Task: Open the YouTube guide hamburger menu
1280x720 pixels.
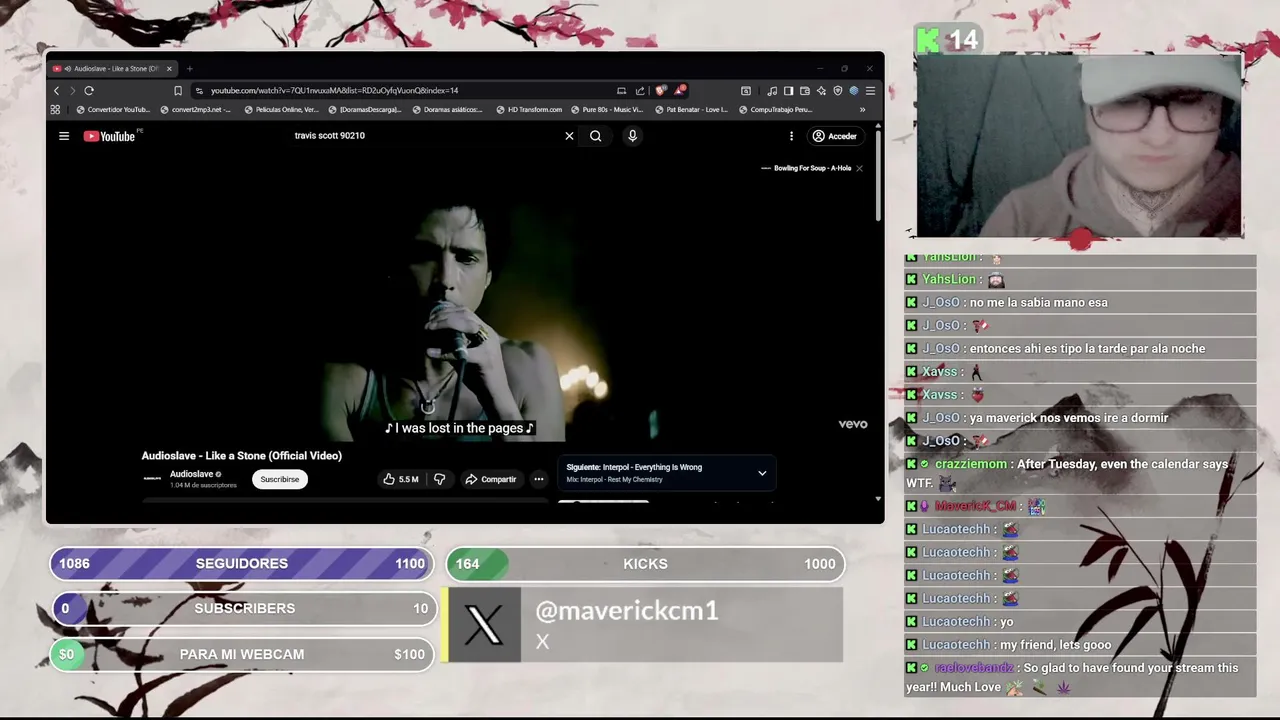Action: pyautogui.click(x=64, y=136)
